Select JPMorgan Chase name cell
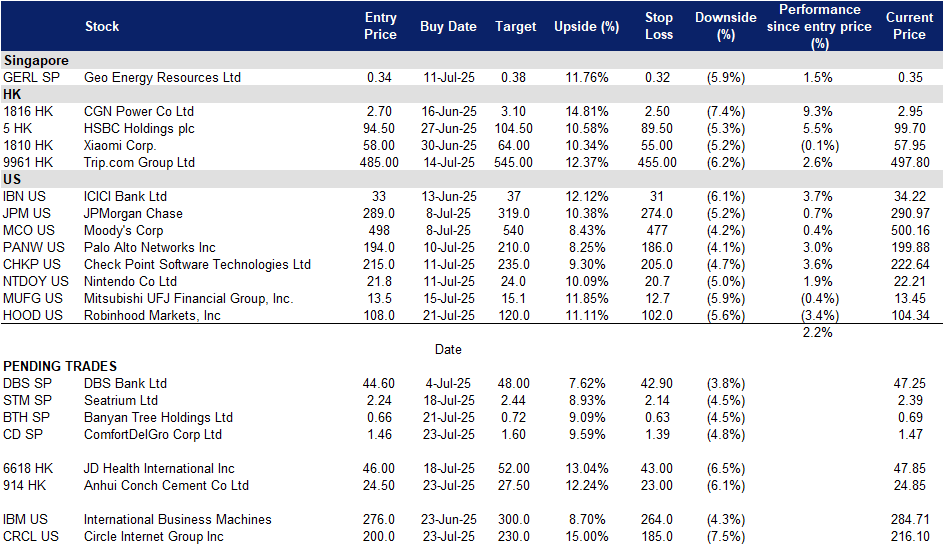 (134, 214)
